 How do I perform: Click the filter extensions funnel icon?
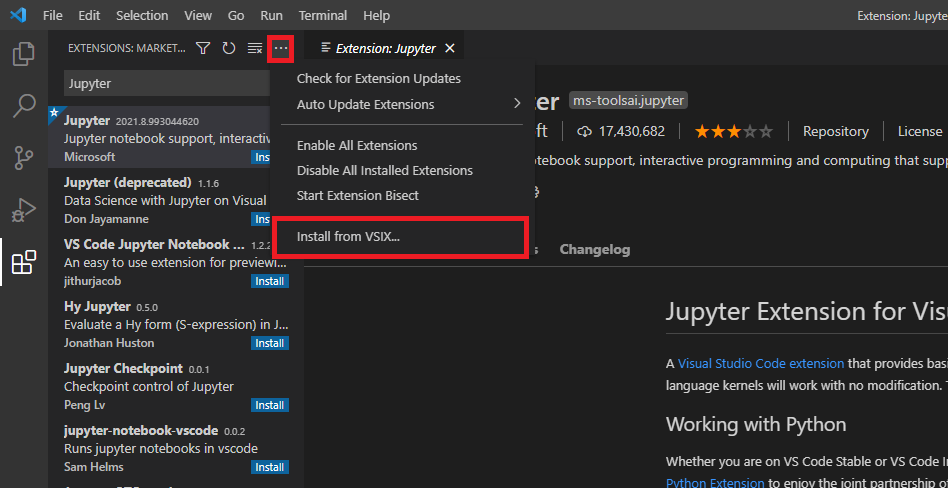pyautogui.click(x=203, y=48)
